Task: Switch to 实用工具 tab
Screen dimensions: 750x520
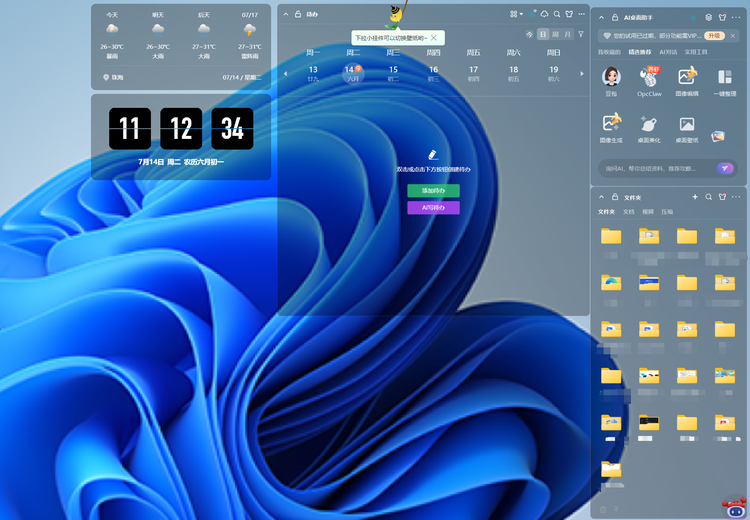Action: tap(695, 52)
